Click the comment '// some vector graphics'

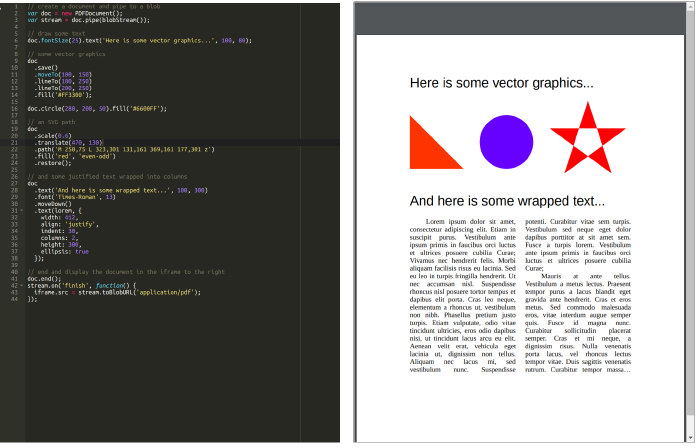66,54
